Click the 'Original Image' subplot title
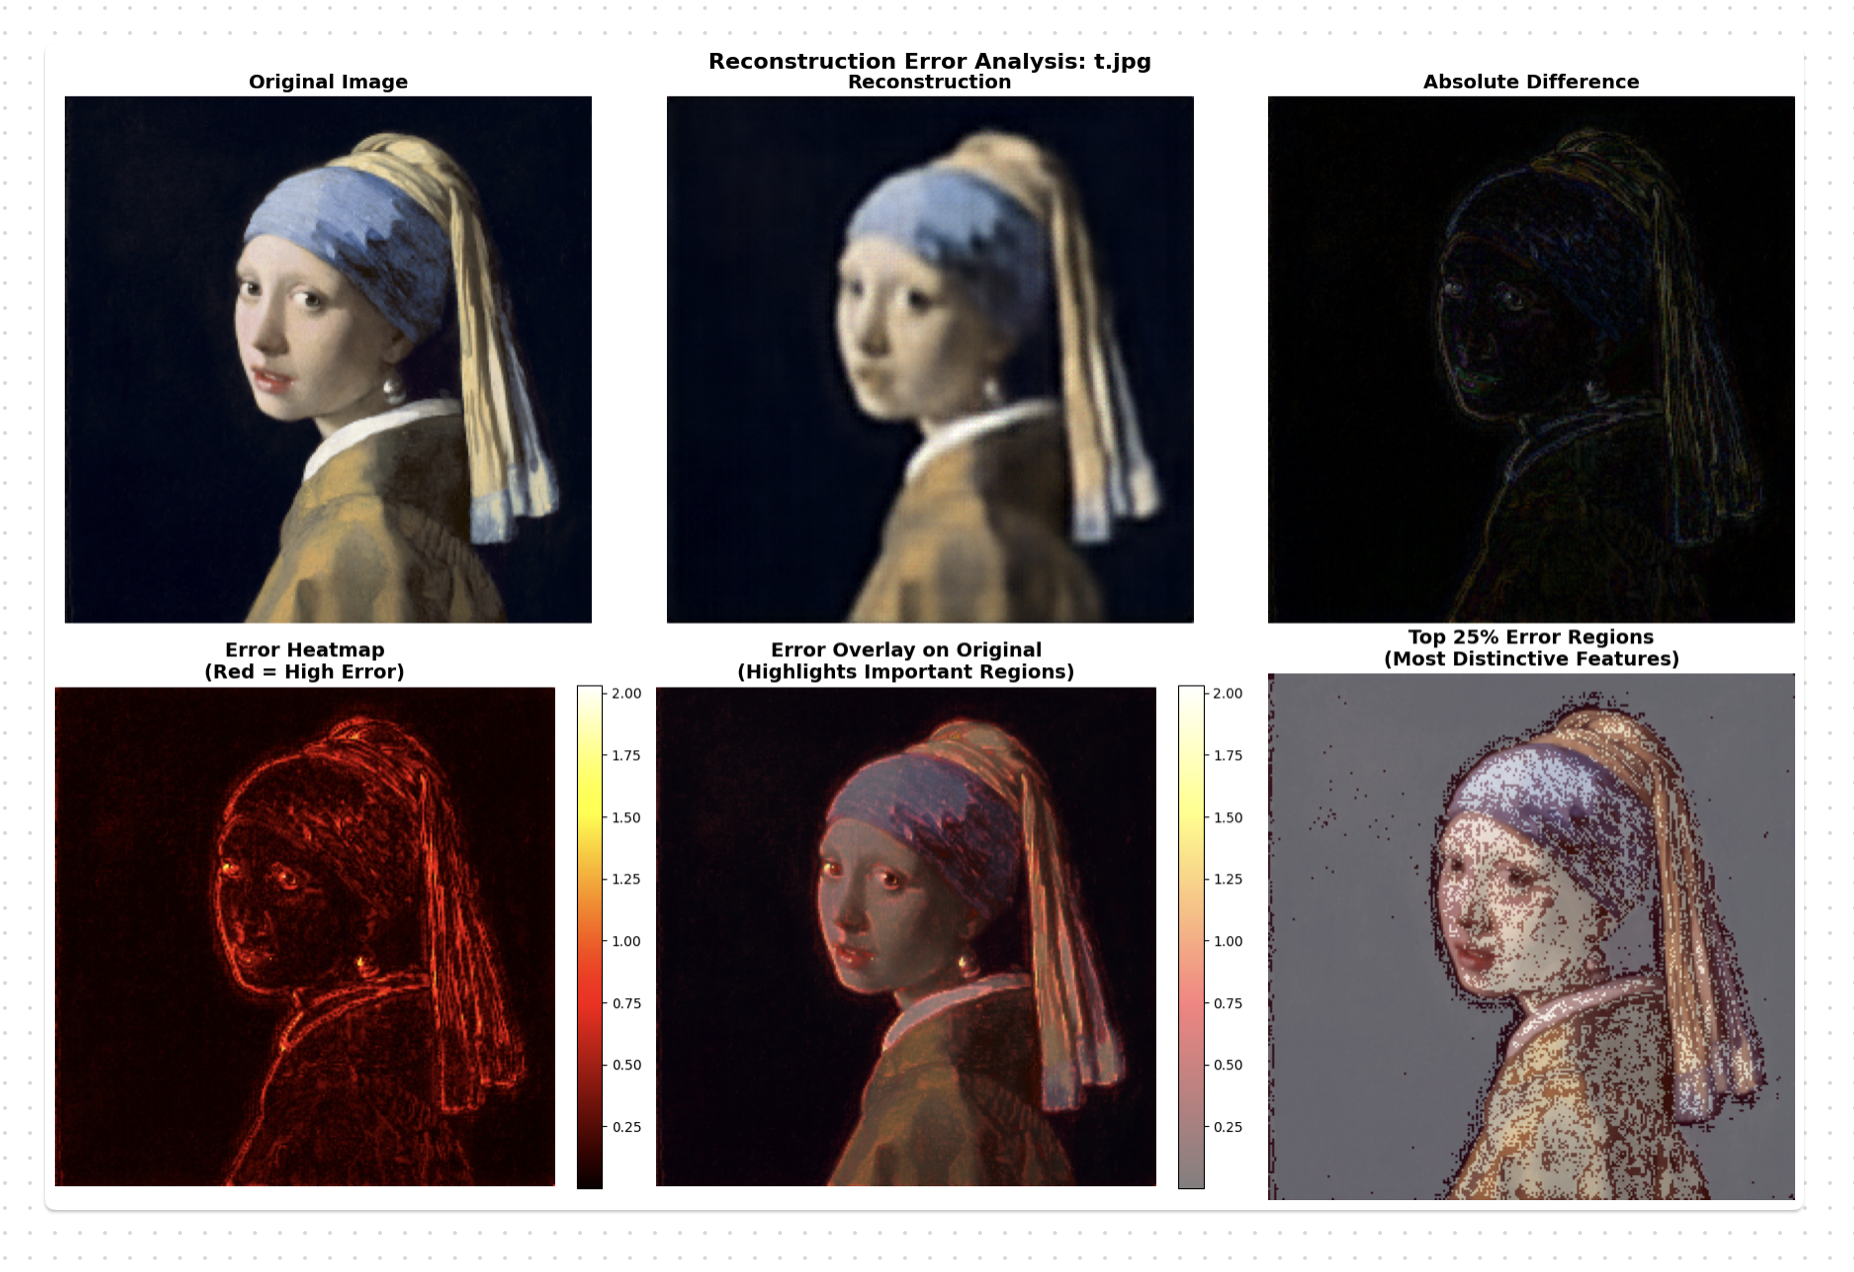Screen dimensions: 1854x1272 point(328,82)
